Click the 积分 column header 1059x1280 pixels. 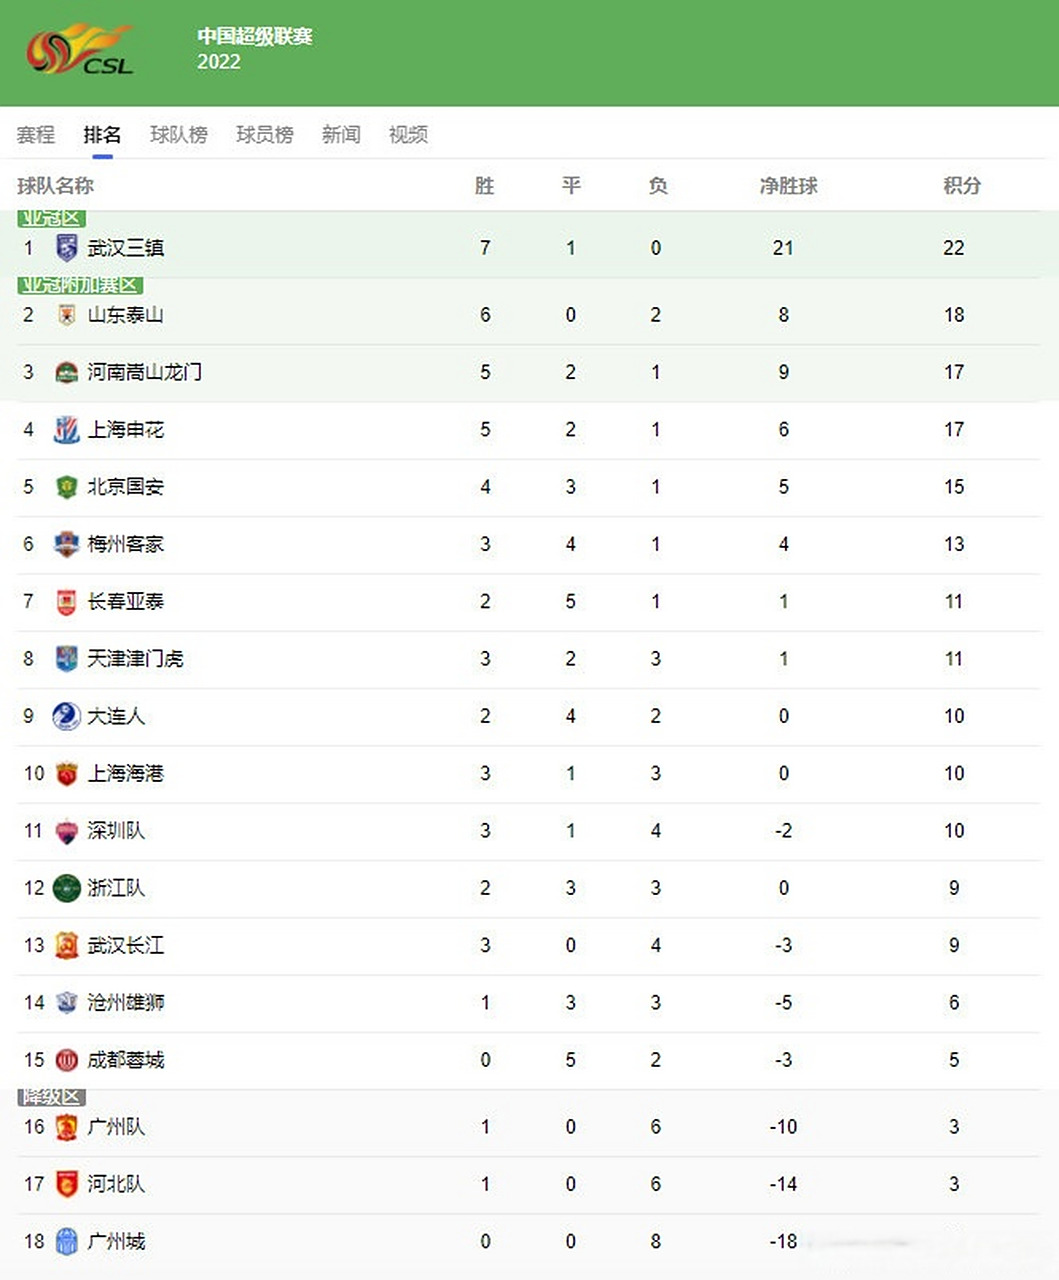point(962,186)
